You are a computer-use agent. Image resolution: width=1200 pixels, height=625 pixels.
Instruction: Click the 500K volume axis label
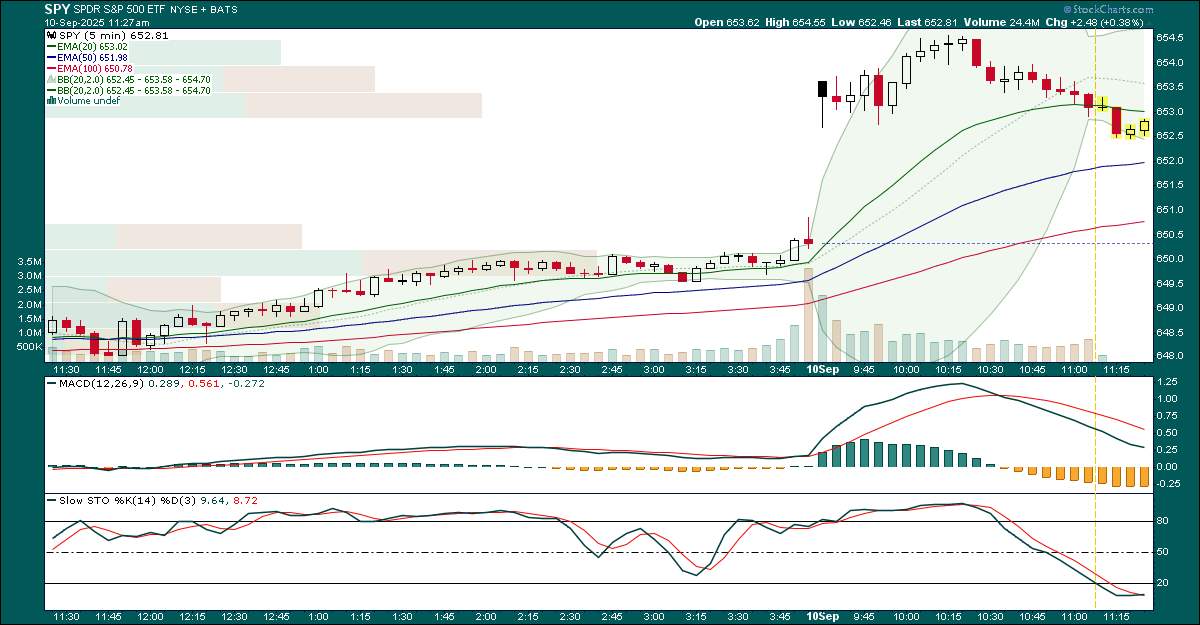tap(27, 347)
